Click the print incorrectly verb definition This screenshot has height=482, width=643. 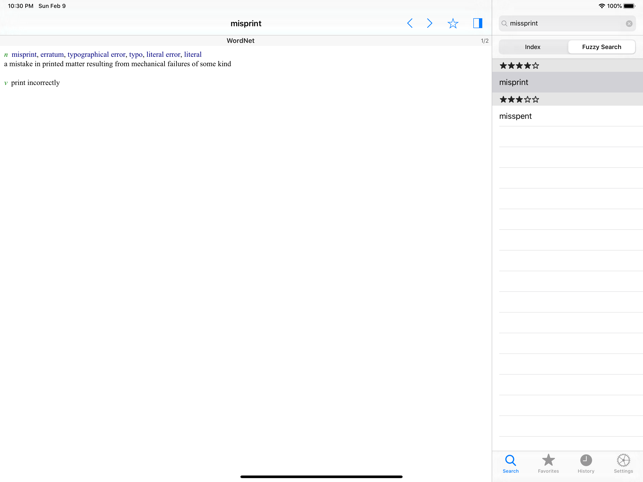point(35,83)
